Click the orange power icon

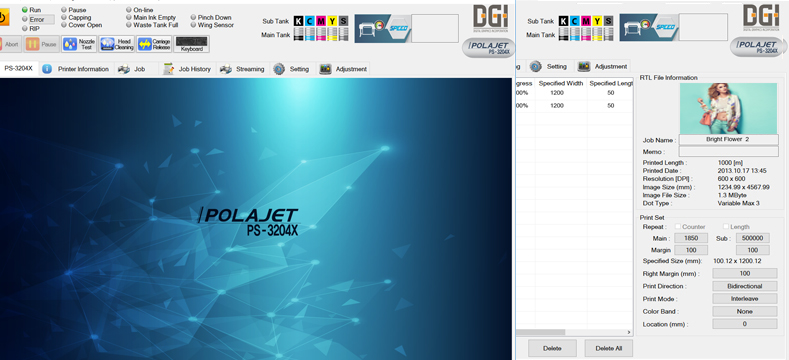click(3, 17)
